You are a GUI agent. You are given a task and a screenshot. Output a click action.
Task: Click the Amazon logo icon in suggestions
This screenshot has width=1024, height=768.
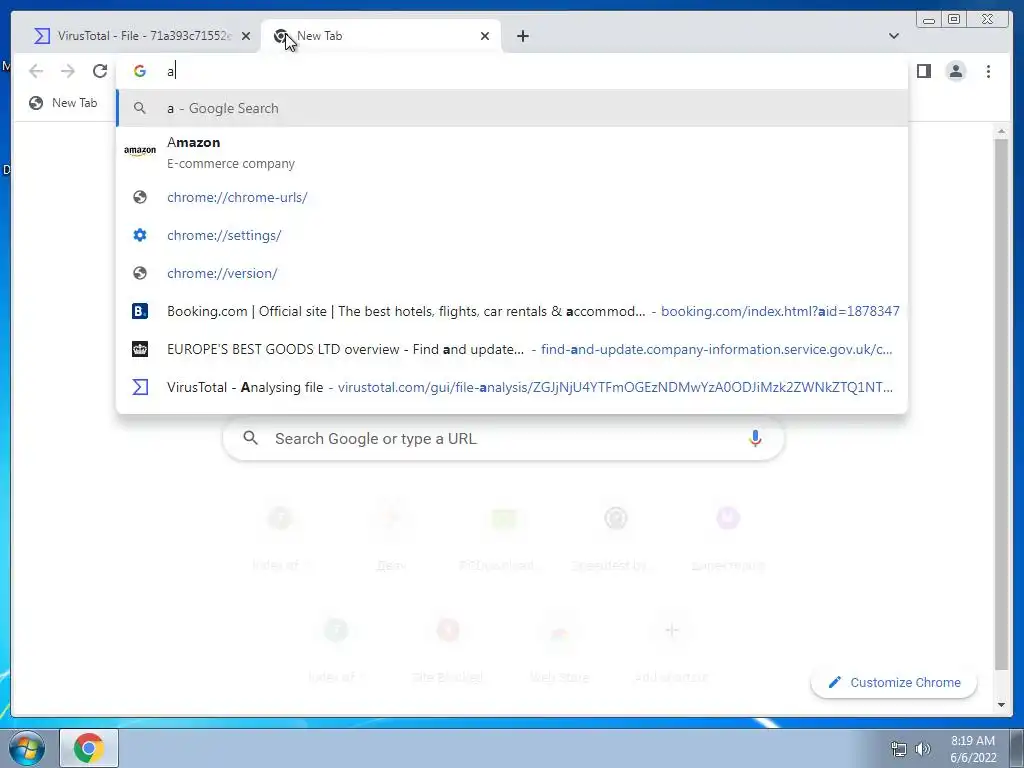[x=140, y=151]
